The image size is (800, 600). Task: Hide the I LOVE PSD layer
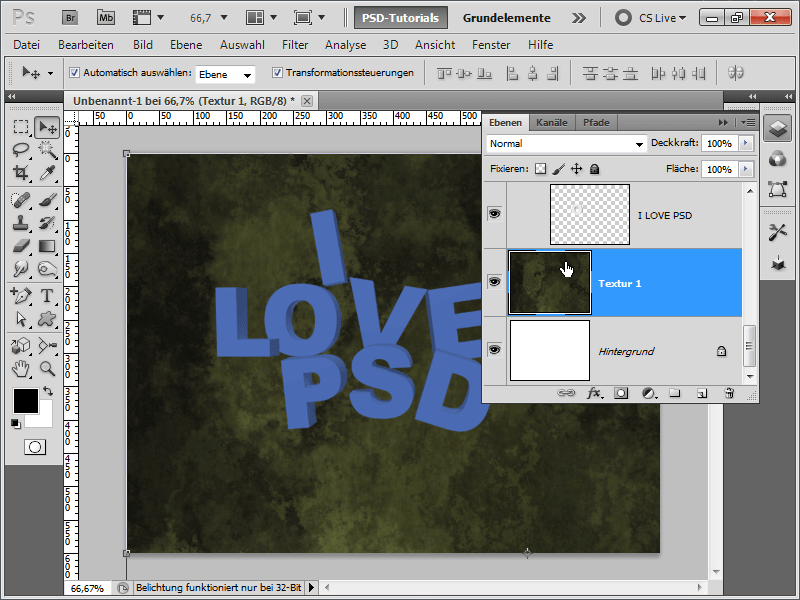[494, 213]
